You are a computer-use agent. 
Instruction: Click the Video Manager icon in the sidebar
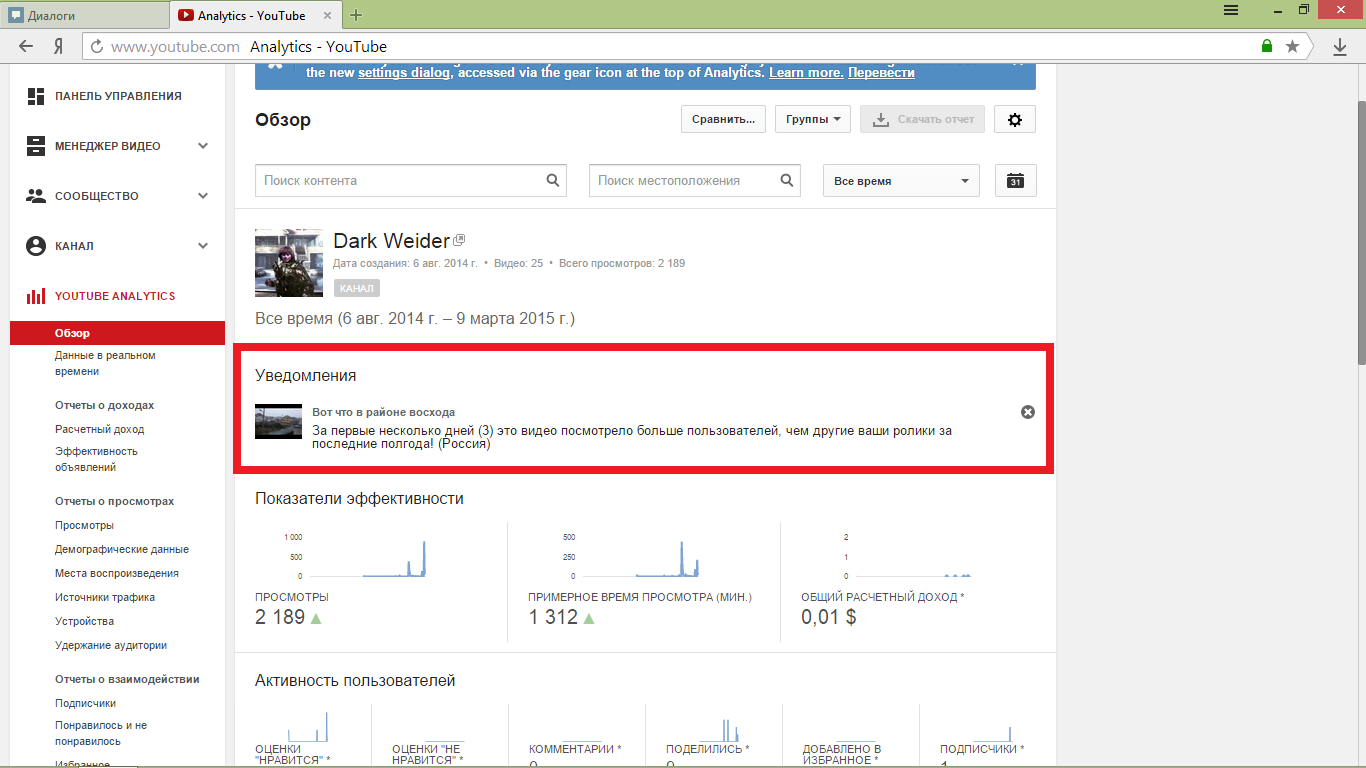coord(36,146)
